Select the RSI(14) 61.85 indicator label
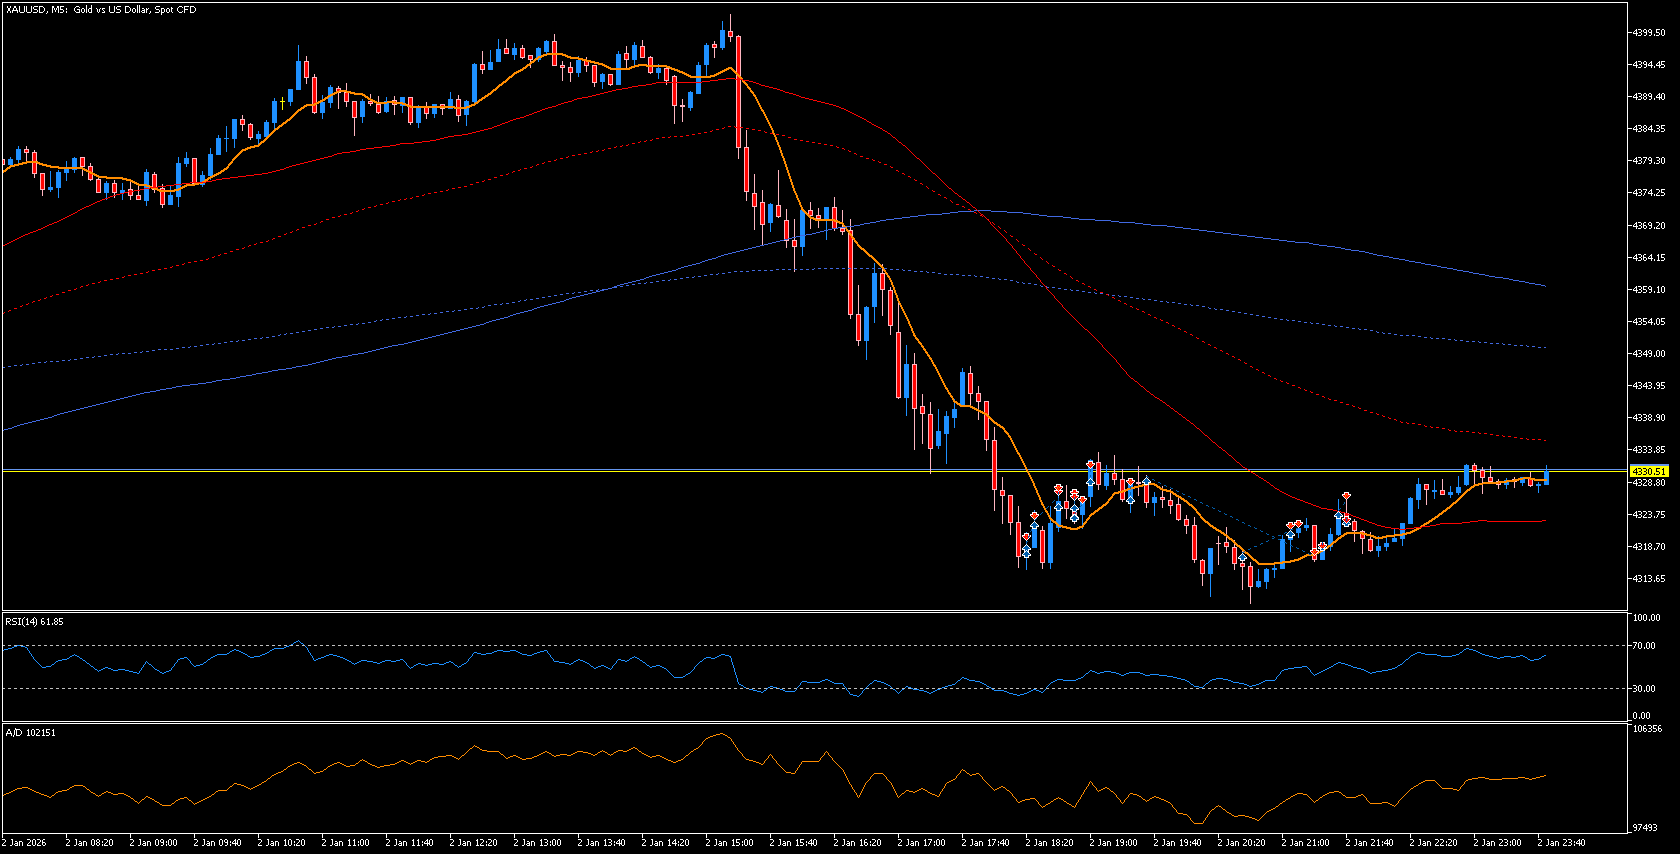The height and width of the screenshot is (854, 1680). 35,622
